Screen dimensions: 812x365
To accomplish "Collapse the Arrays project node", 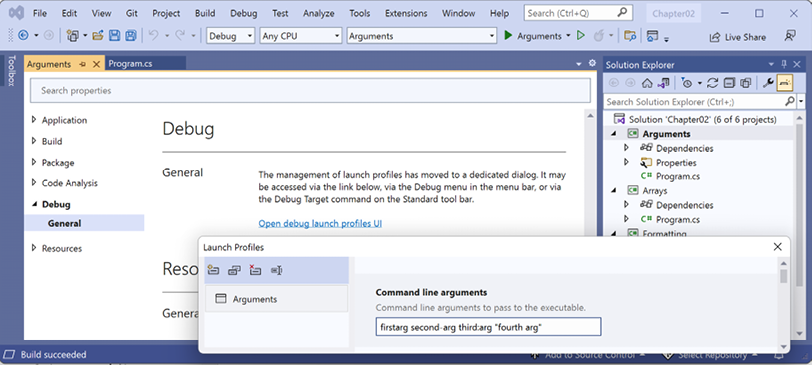I will 614,191.
